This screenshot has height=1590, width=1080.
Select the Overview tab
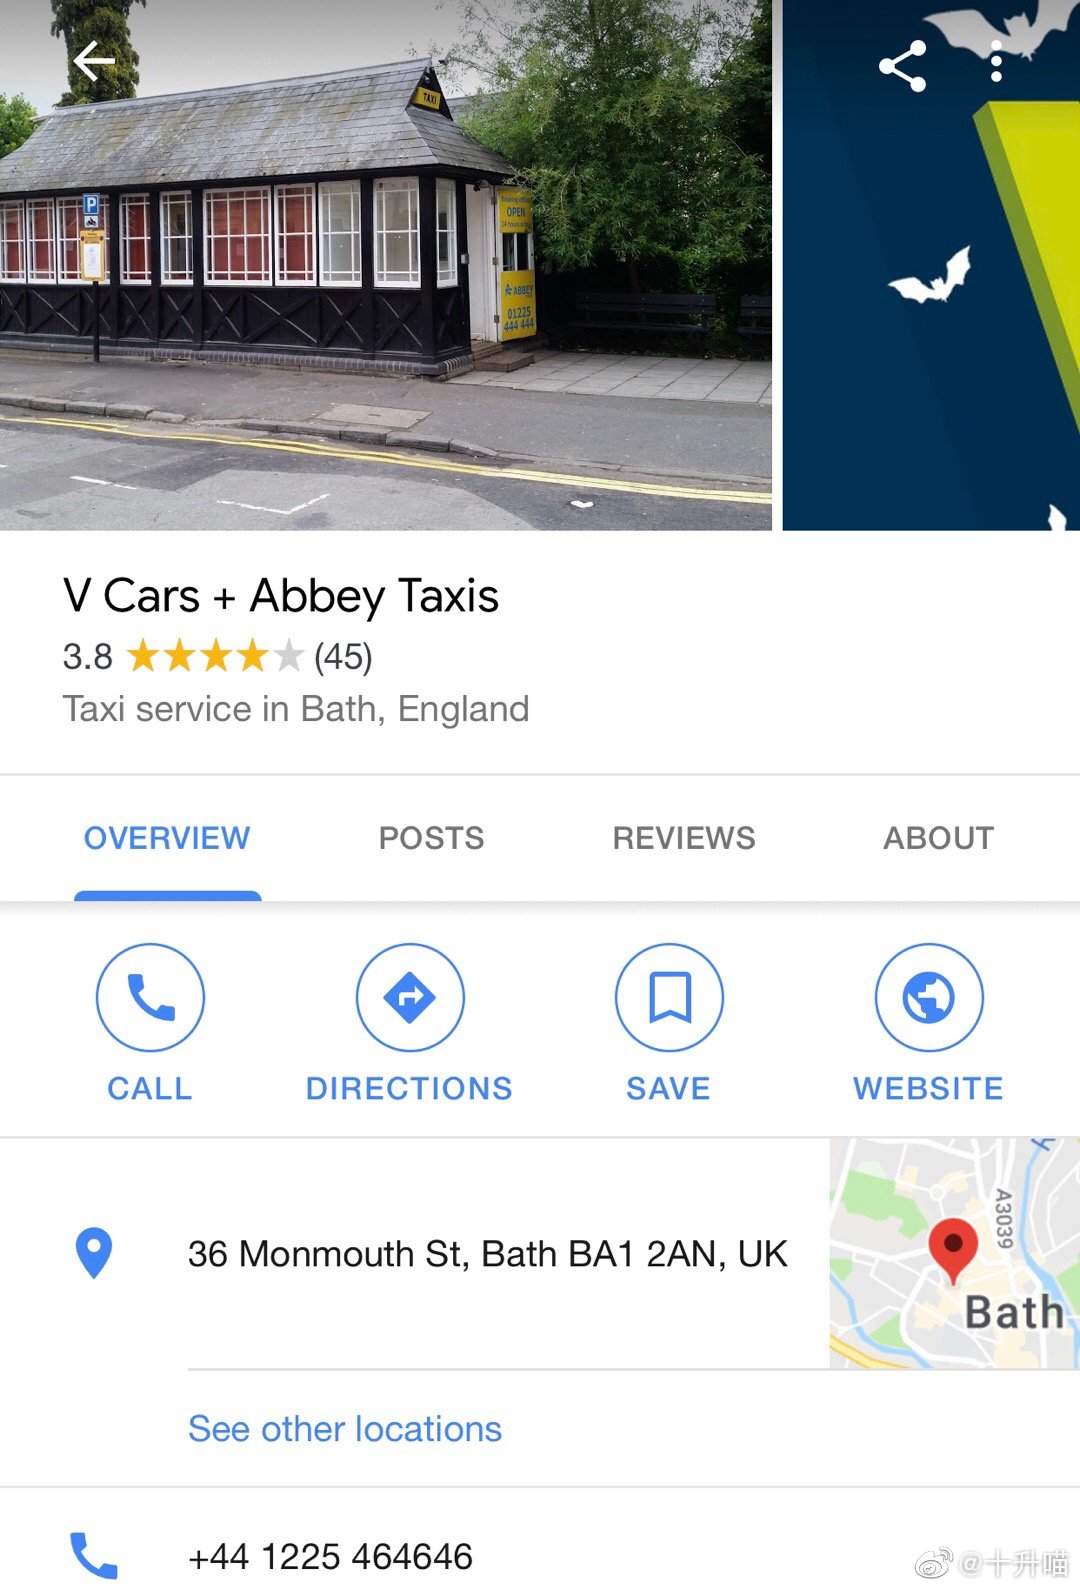point(167,838)
